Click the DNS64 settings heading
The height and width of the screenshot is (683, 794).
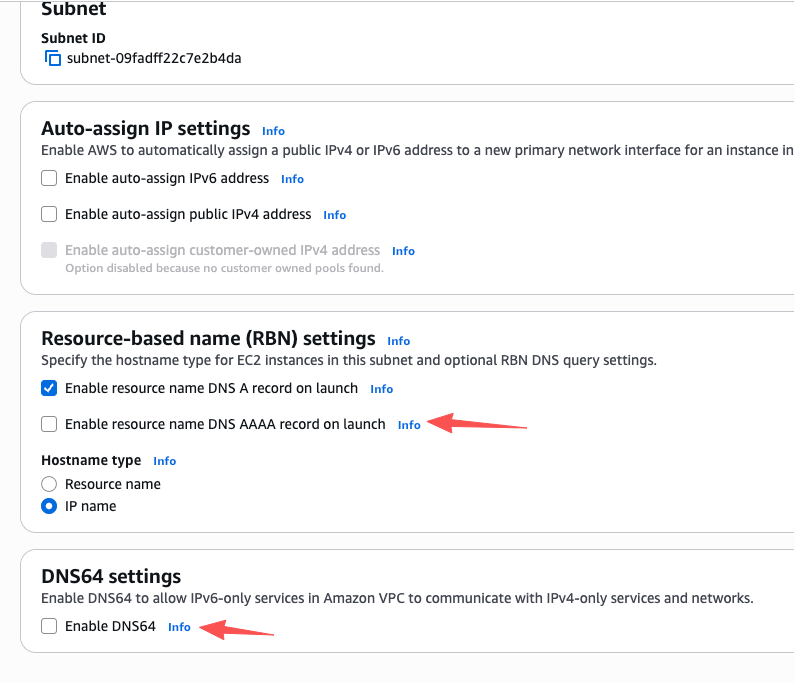111,577
